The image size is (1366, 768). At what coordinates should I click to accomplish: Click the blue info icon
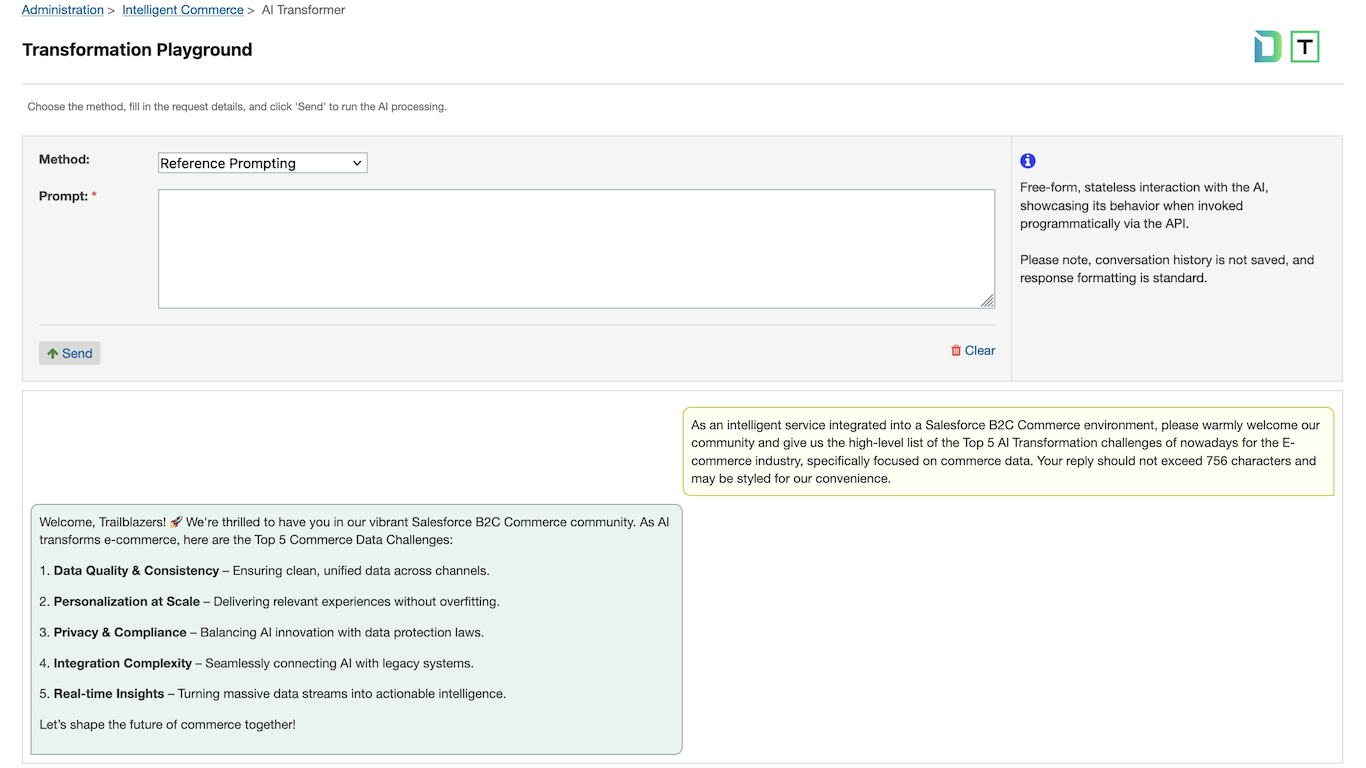(x=1028, y=161)
